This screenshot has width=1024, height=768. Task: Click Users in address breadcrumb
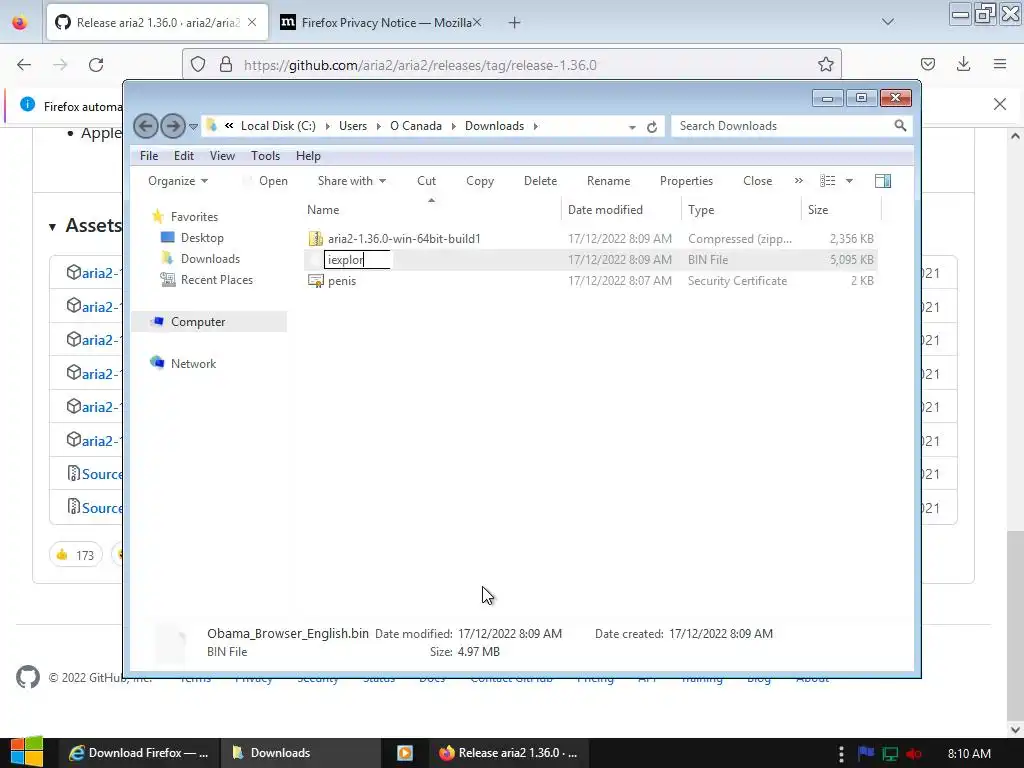click(353, 126)
